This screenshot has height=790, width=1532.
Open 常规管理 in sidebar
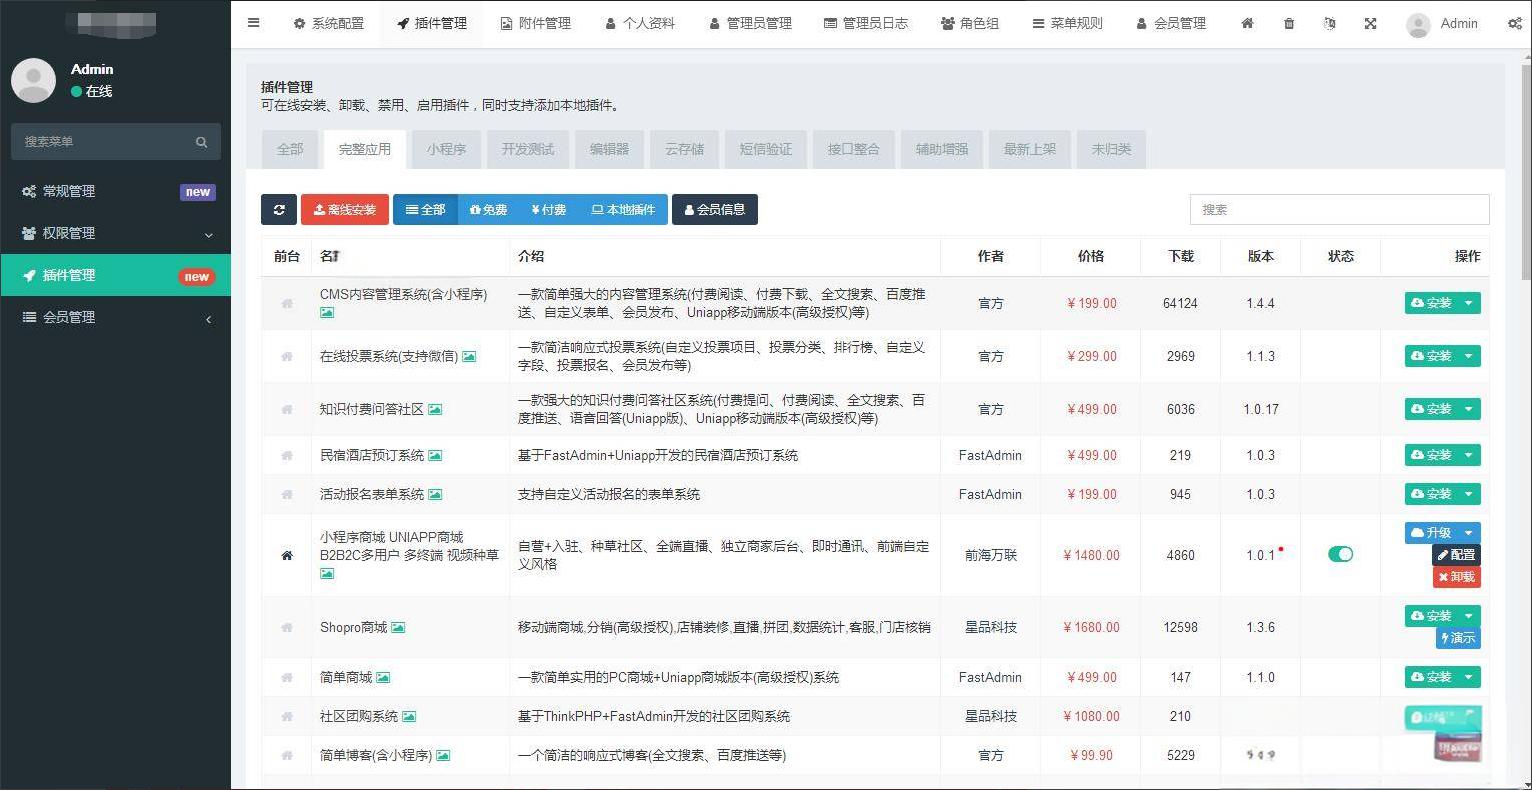coord(116,191)
